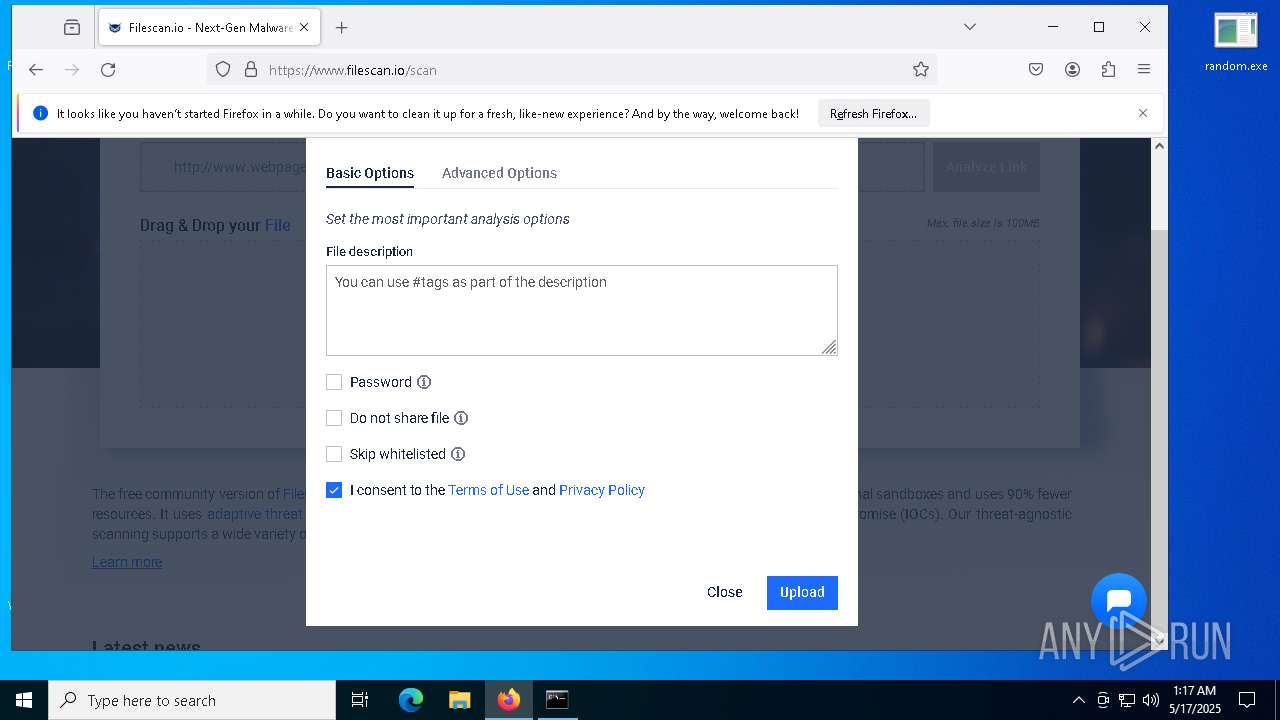
Task: Open random.exe desktop icon
Action: (x=1236, y=43)
